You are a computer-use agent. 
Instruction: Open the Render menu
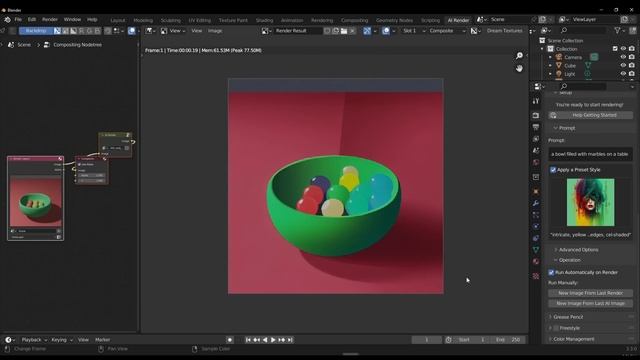(x=50, y=20)
